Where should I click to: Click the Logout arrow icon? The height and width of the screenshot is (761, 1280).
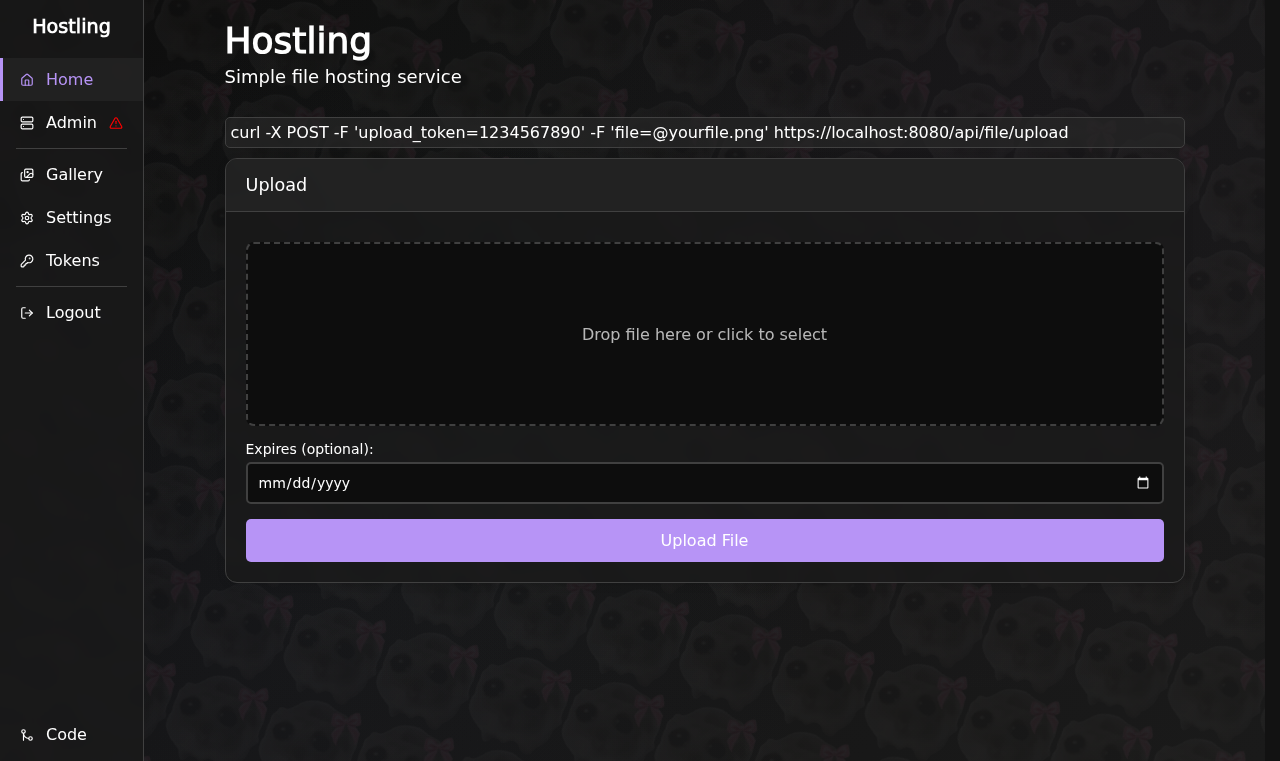[x=27, y=313]
